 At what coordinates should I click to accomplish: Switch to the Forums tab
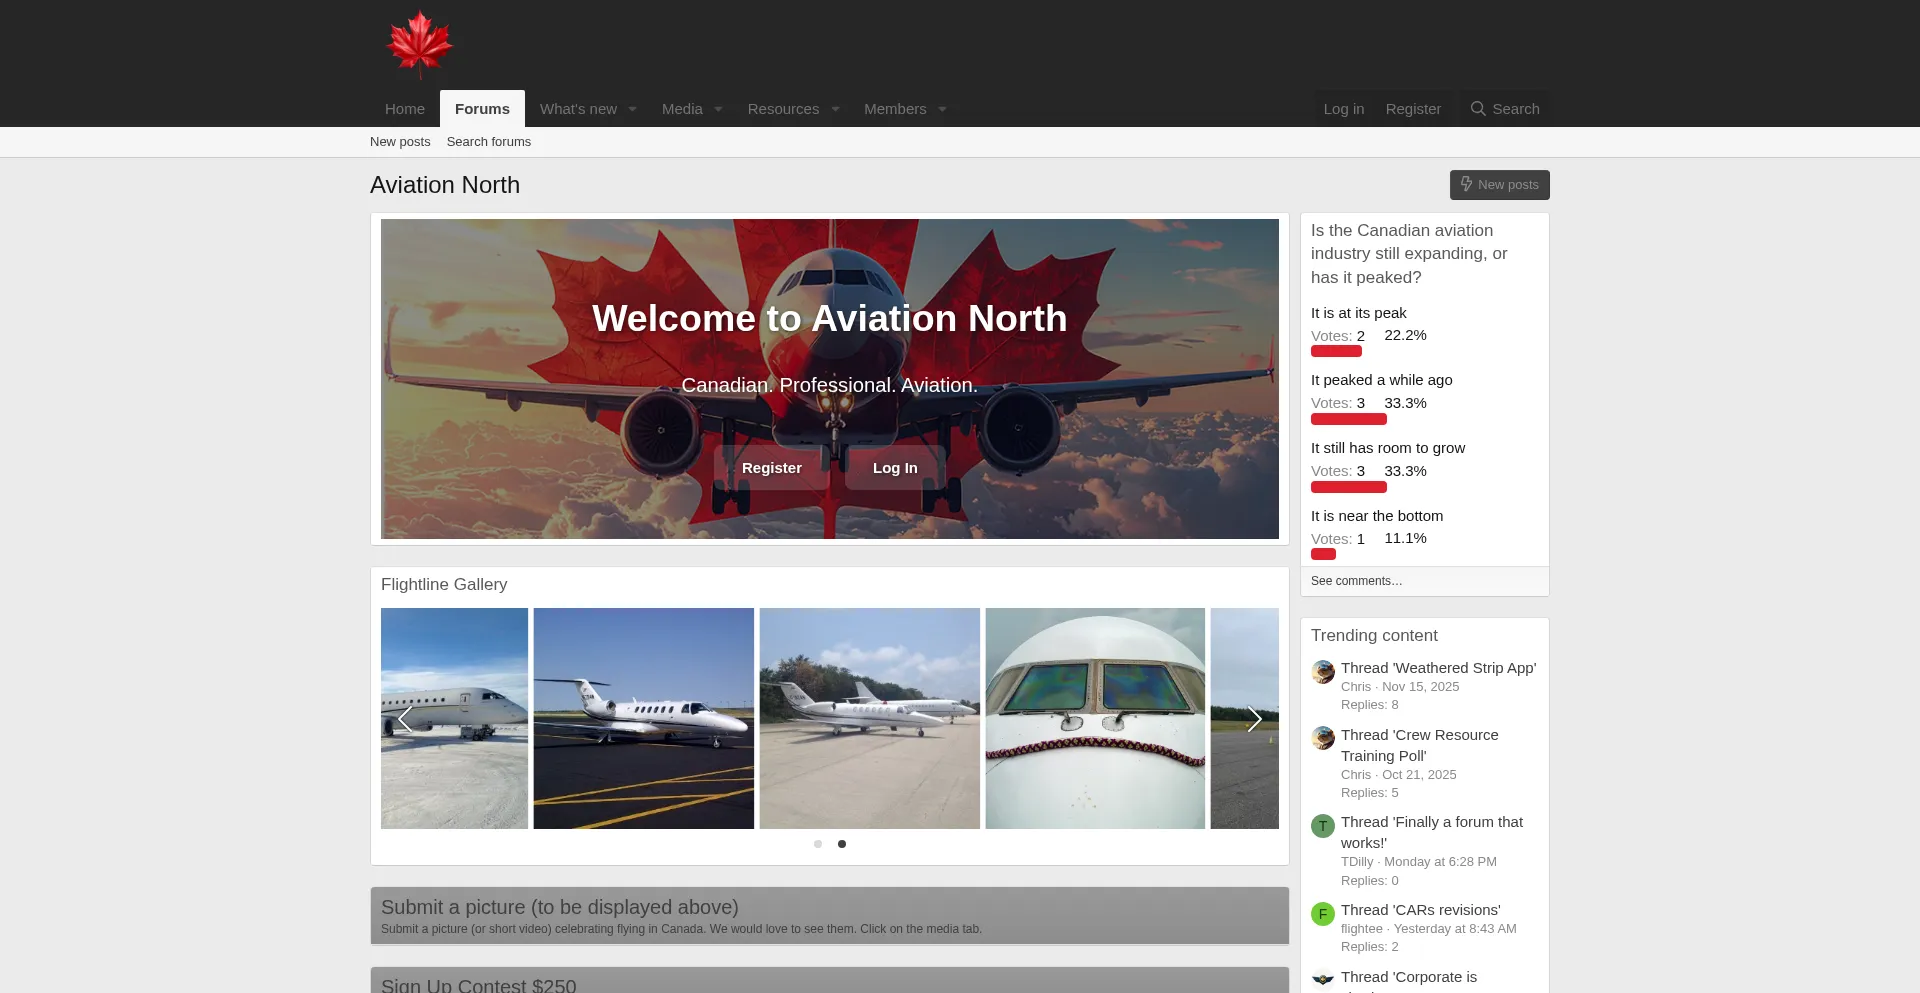pyautogui.click(x=482, y=109)
